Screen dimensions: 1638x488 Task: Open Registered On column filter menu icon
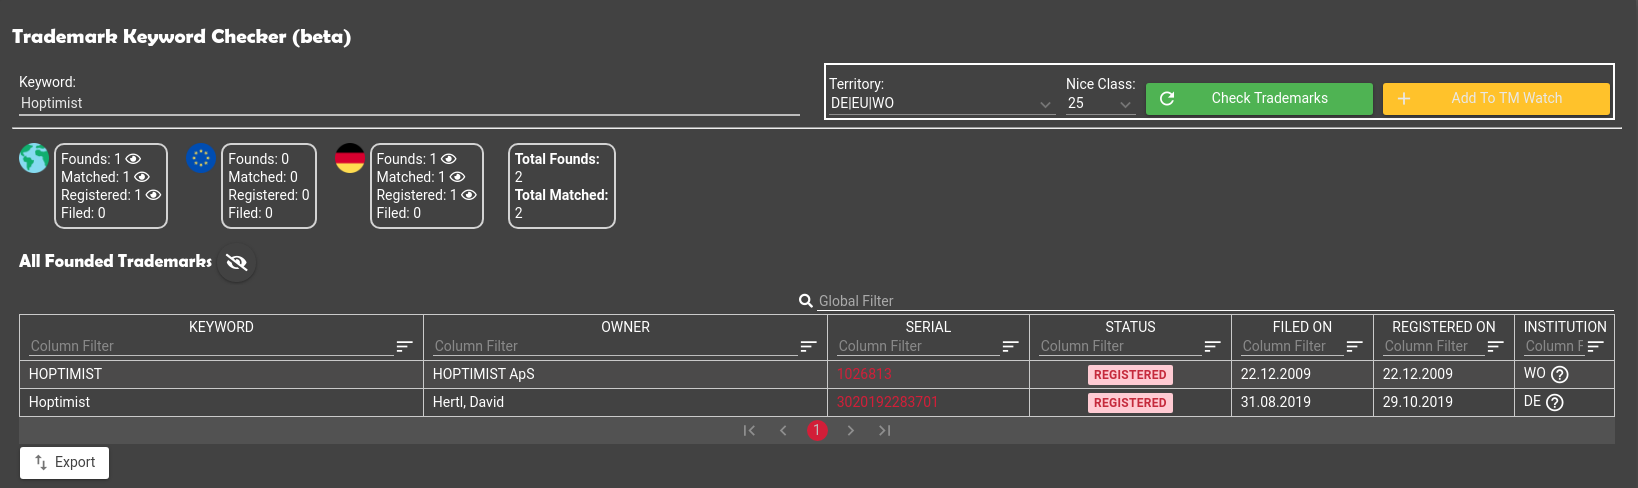1495,346
